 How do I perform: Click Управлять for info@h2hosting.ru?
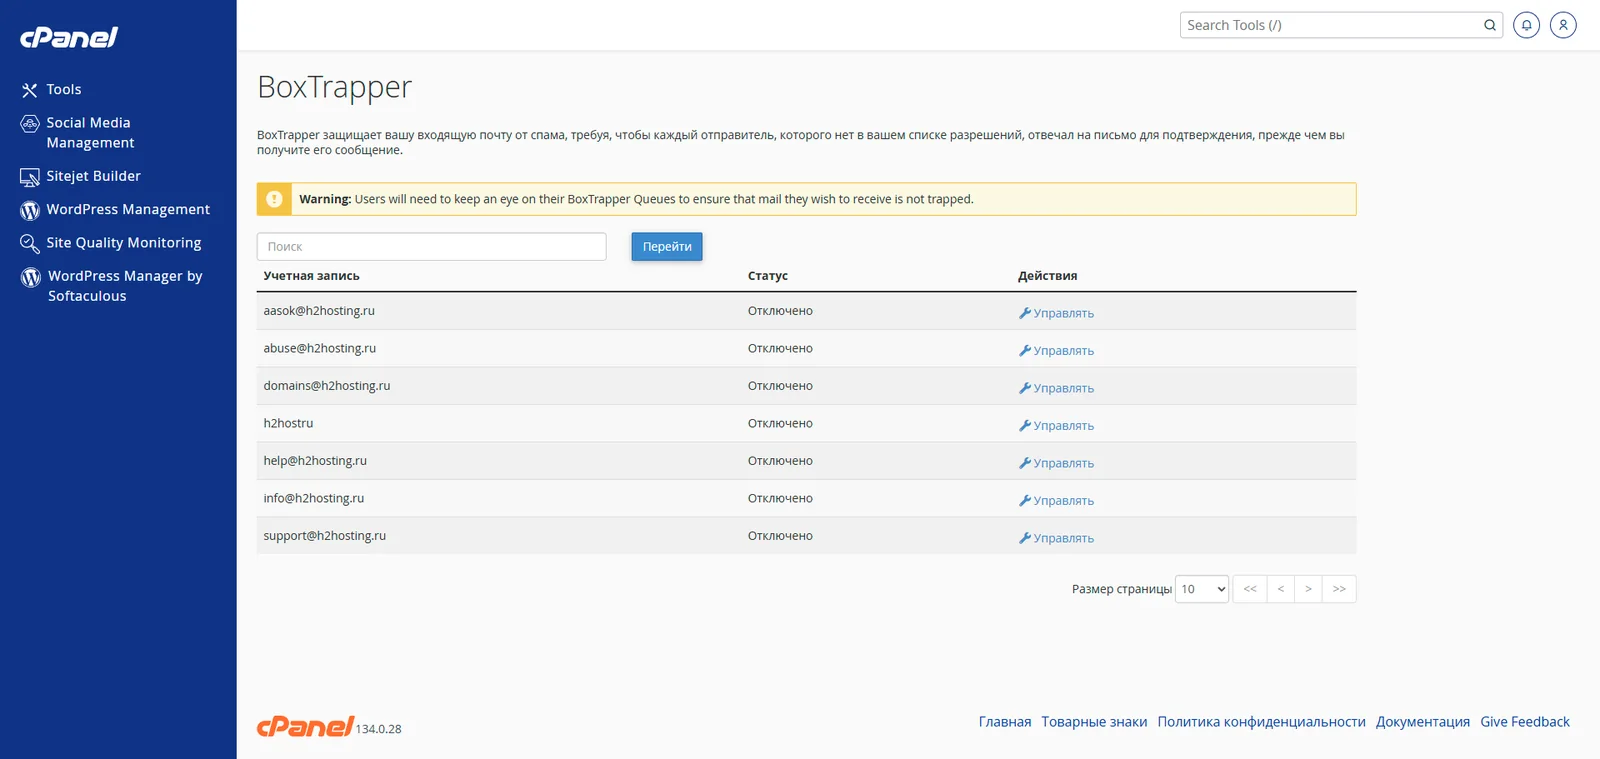click(x=1064, y=501)
